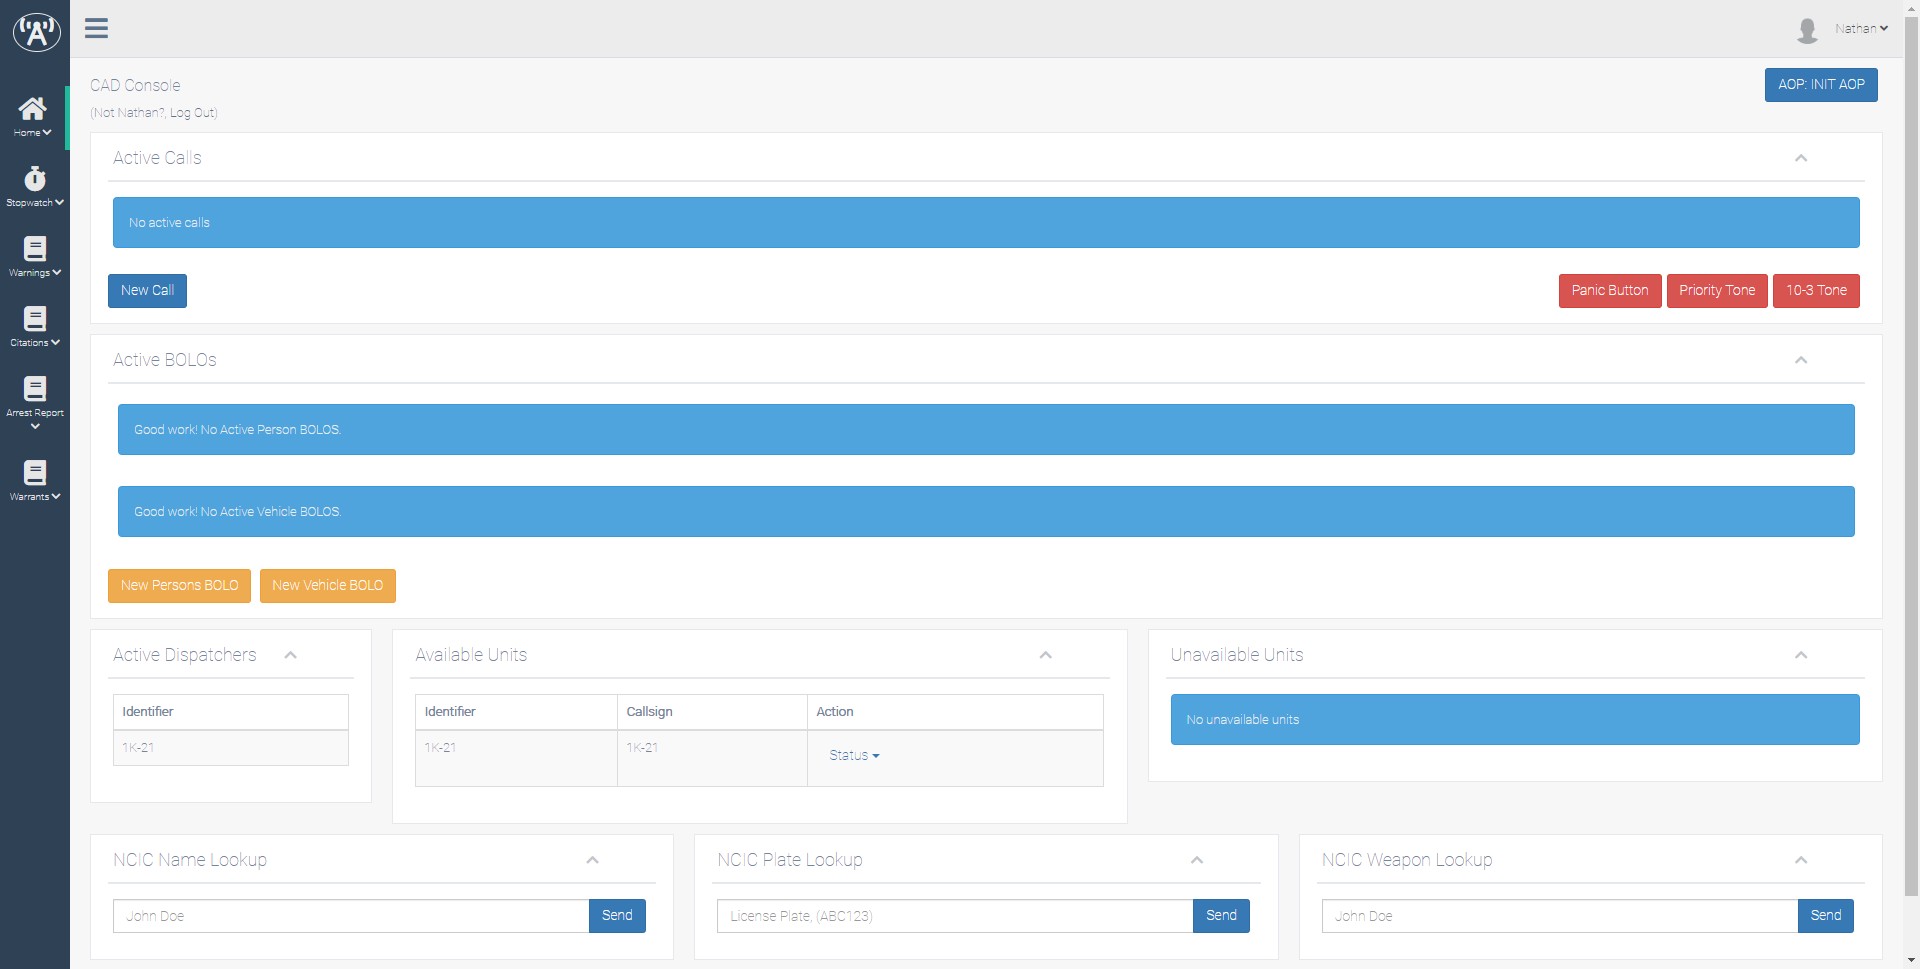Screen dimensions: 1920x969
Task: Collapse the Active BOLOs panel
Action: coord(1800,360)
